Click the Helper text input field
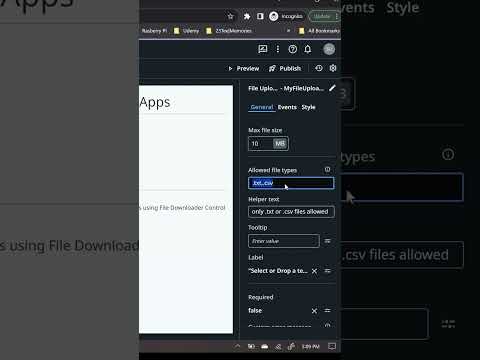 pos(291,212)
